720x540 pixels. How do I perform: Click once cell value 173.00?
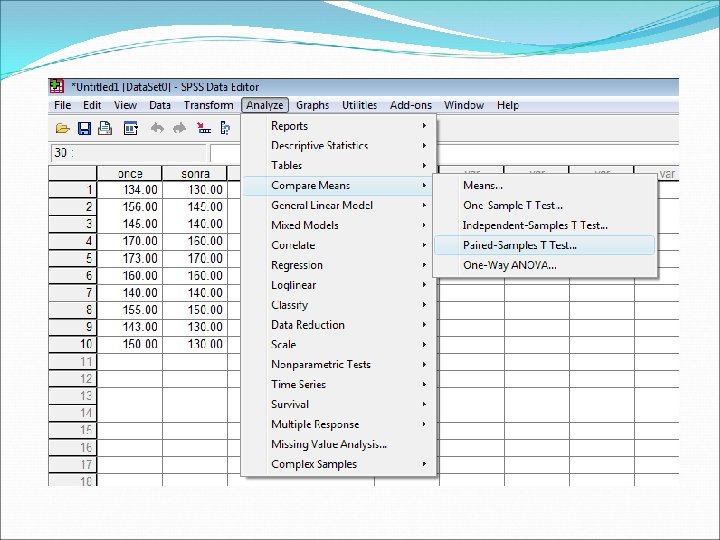coord(130,259)
